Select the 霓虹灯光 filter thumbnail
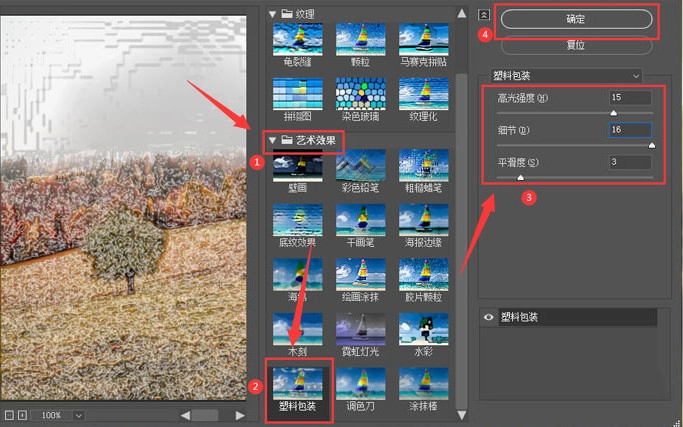 tap(359, 330)
